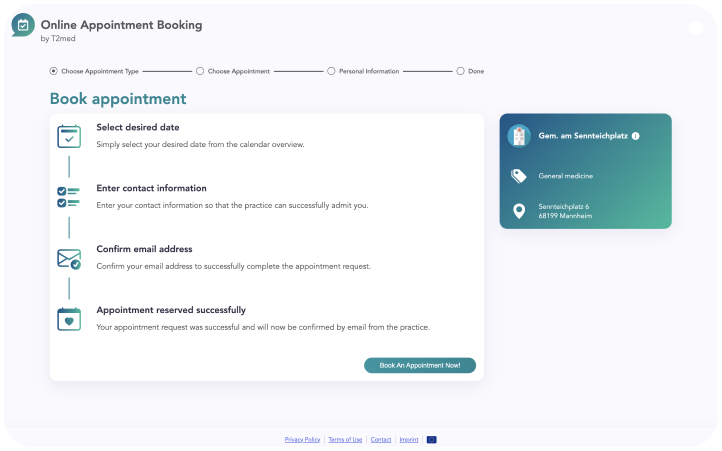Screen dimensions: 722x451
Task: Click the Online Appointment Booking title
Action: pos(122,25)
